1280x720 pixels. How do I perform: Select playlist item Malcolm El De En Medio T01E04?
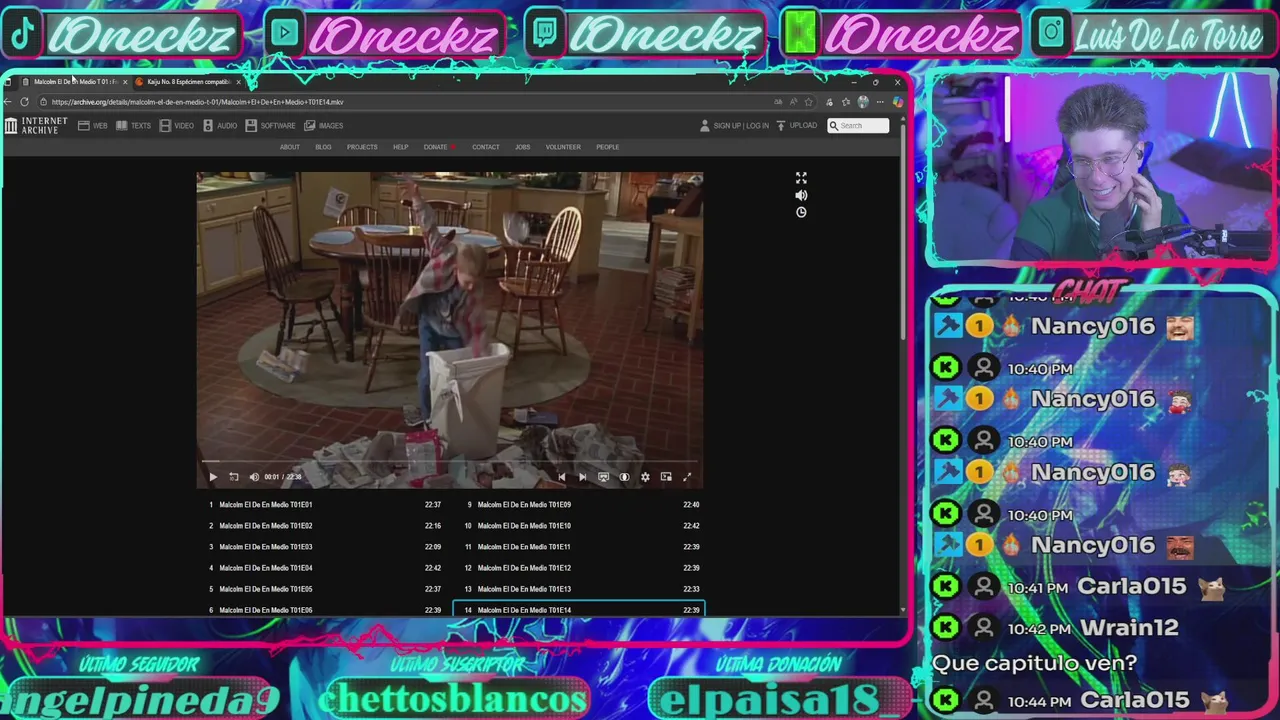coord(324,568)
